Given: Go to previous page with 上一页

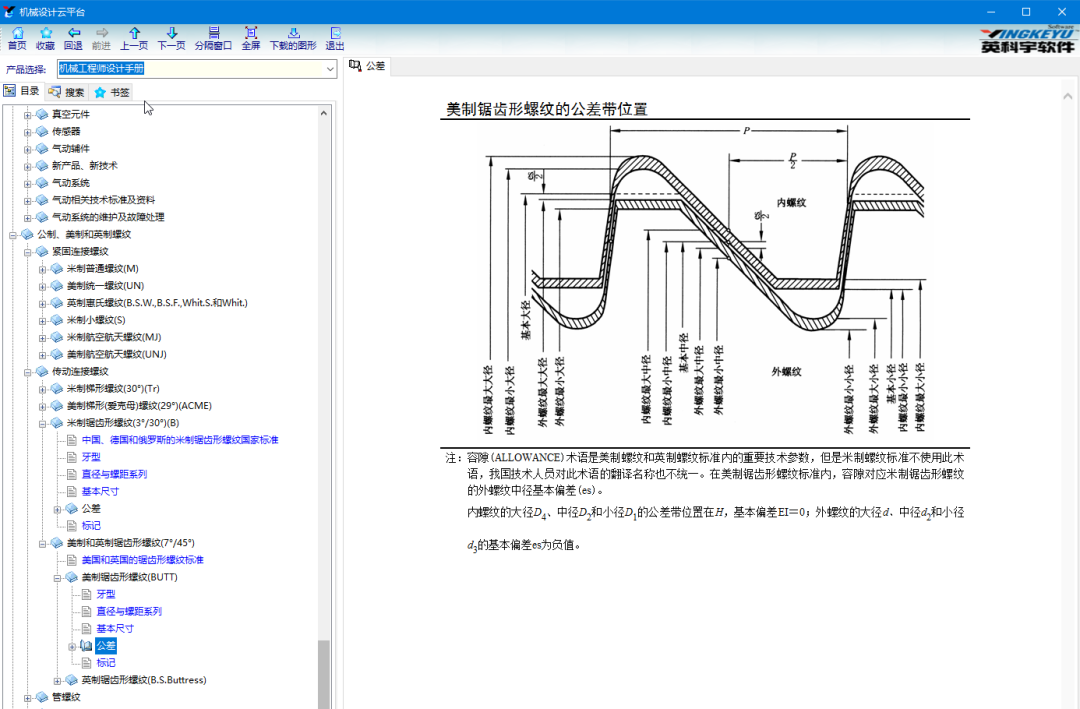Looking at the screenshot, I should click(x=134, y=38).
